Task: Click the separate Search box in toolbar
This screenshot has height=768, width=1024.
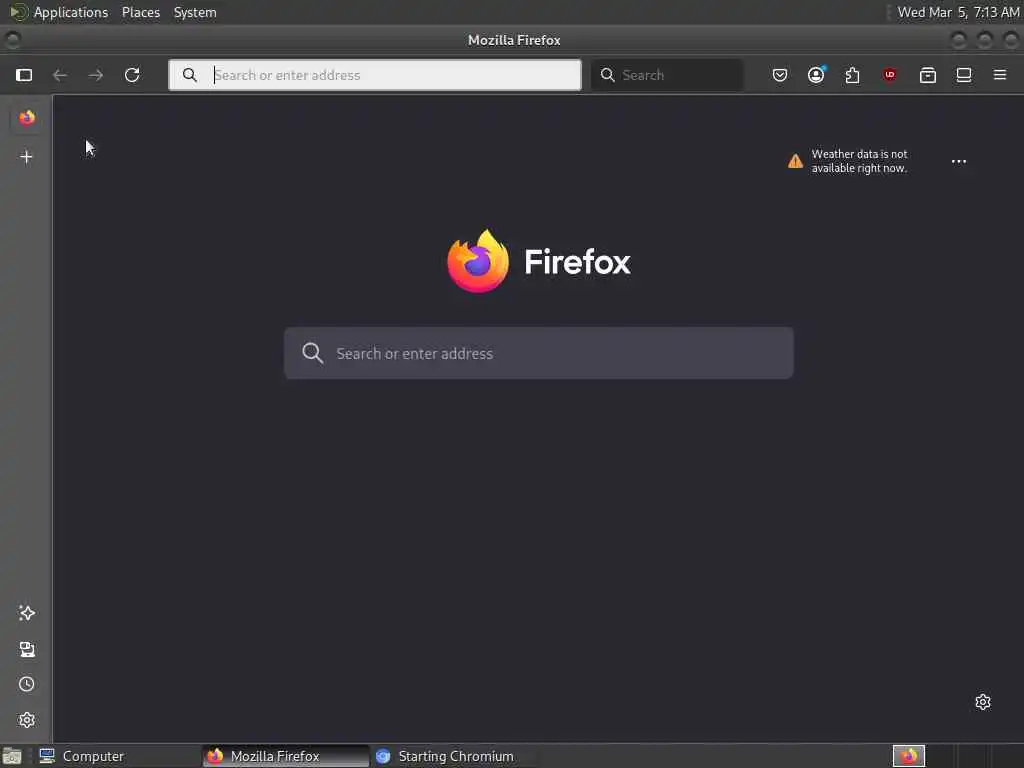Action: (666, 75)
